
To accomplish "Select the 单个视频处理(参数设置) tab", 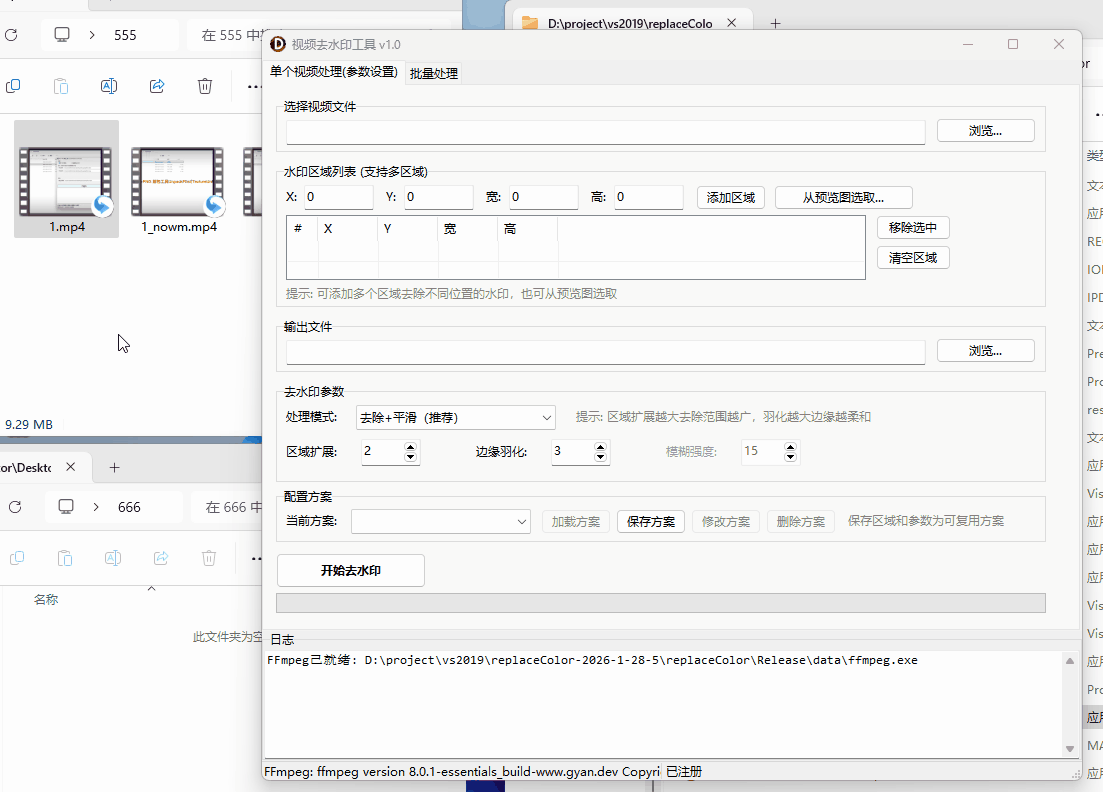I will (332, 73).
